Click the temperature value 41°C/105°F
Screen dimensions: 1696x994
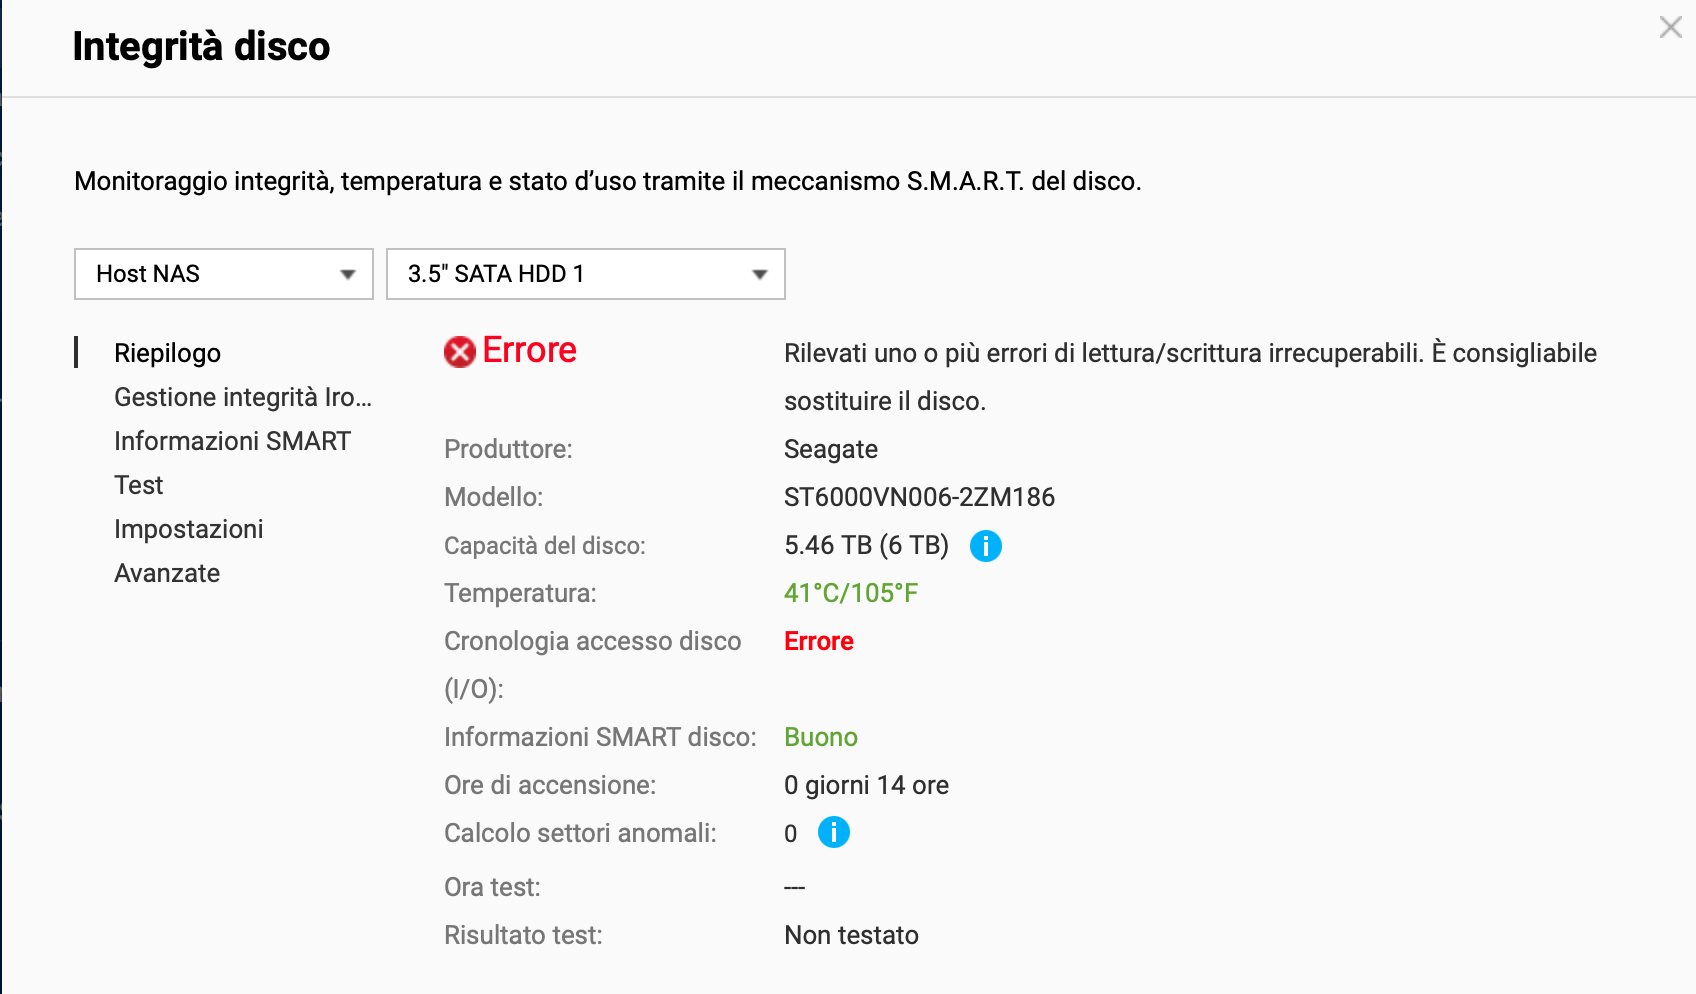tap(850, 593)
